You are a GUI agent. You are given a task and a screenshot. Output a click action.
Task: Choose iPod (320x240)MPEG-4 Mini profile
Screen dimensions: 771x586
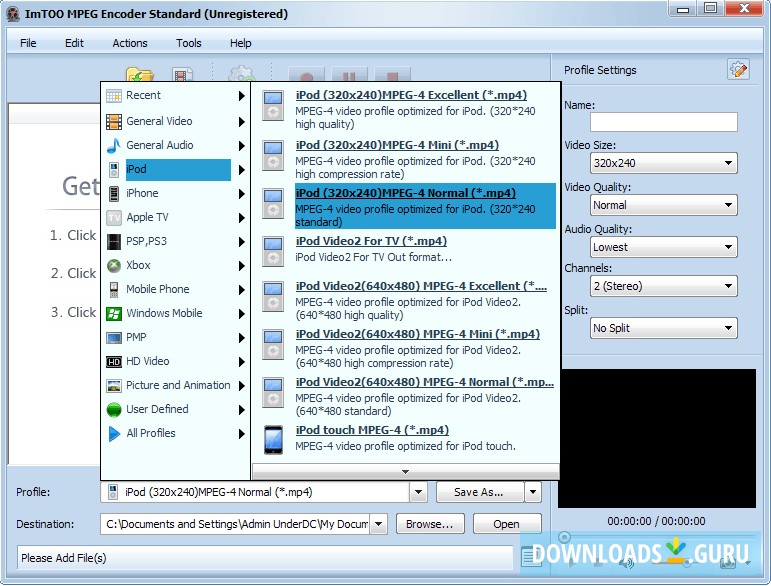(397, 146)
